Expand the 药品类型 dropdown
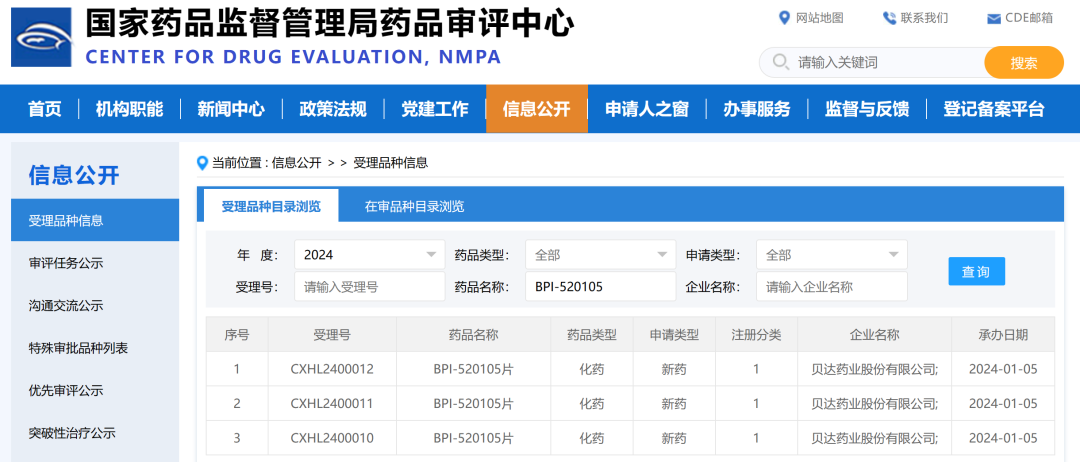 600,255
